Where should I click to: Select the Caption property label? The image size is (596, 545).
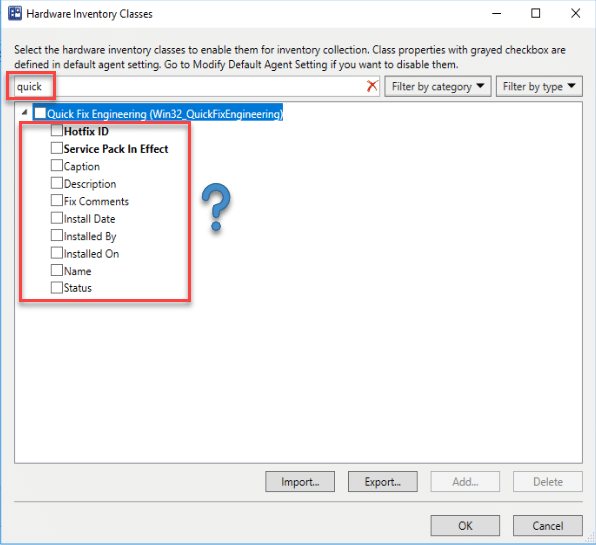(x=82, y=166)
